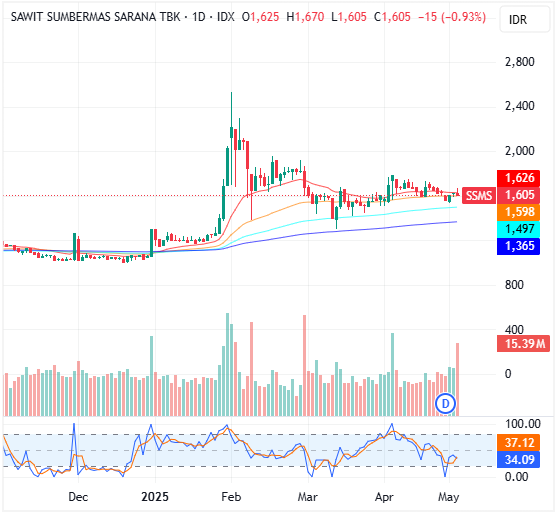Select the blue 1,365 moving average label
556x513 pixels.
pyautogui.click(x=518, y=246)
